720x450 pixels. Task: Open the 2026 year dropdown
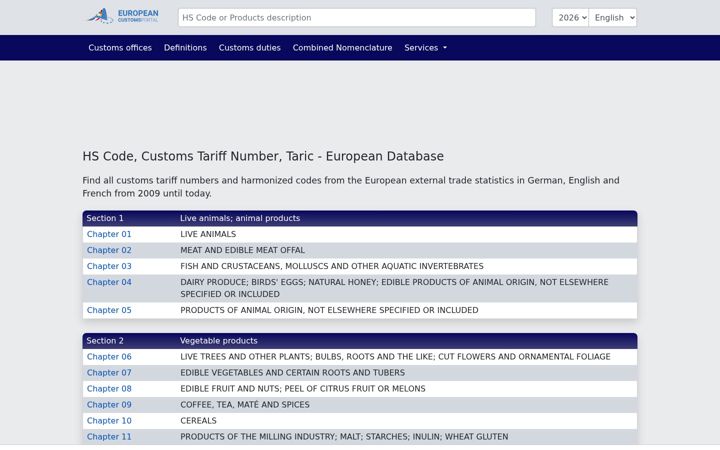pos(570,17)
